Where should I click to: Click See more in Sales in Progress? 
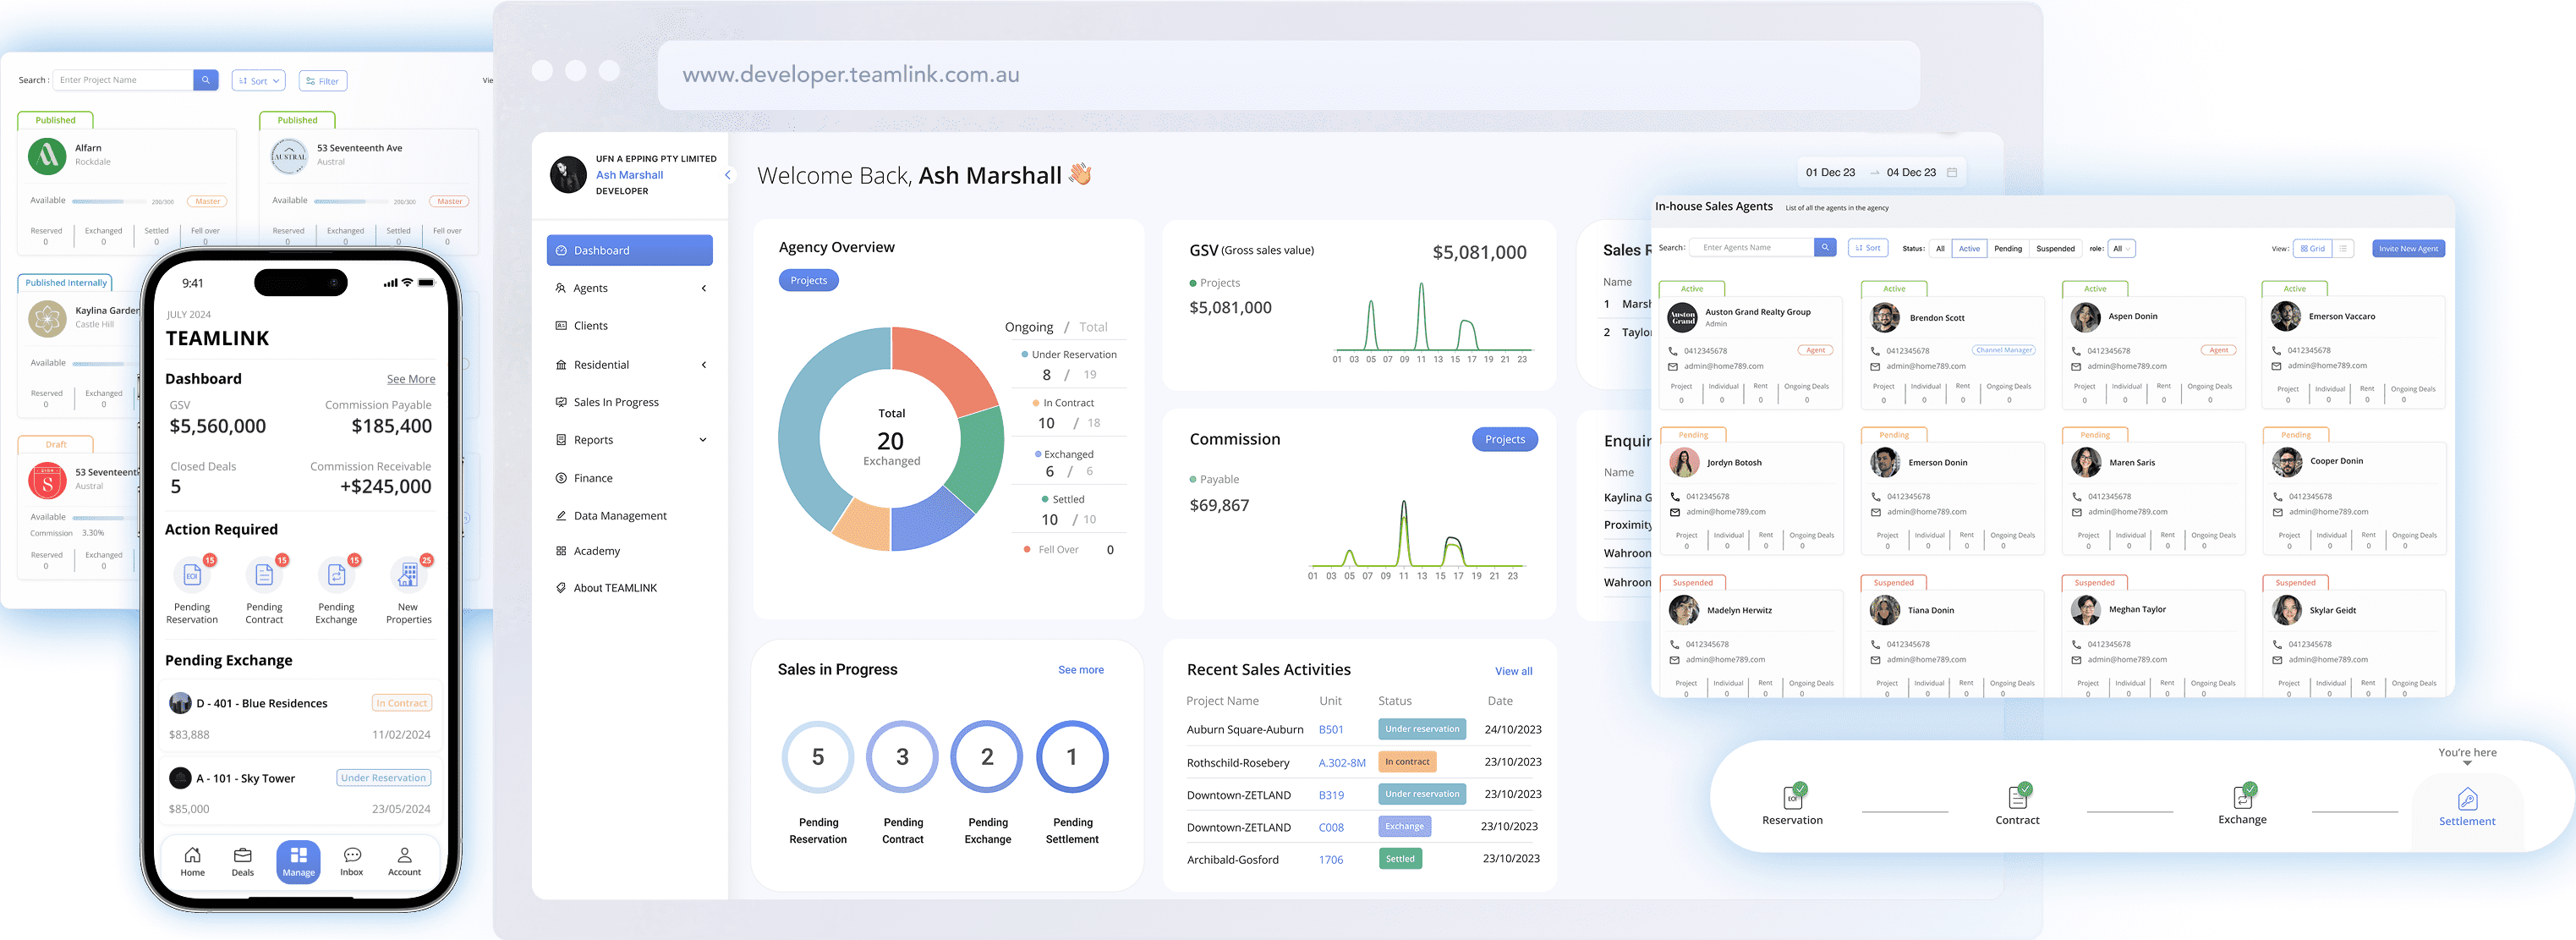1081,671
